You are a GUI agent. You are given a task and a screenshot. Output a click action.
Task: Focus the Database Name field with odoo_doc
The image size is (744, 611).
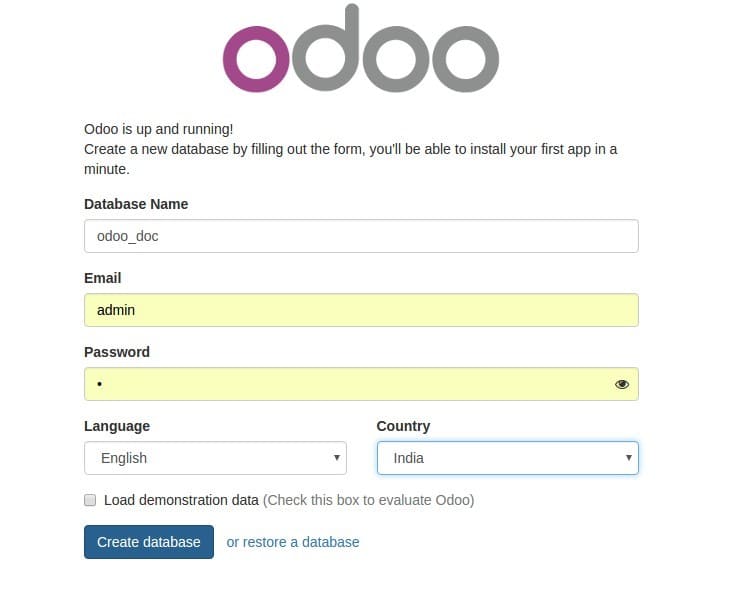click(362, 236)
